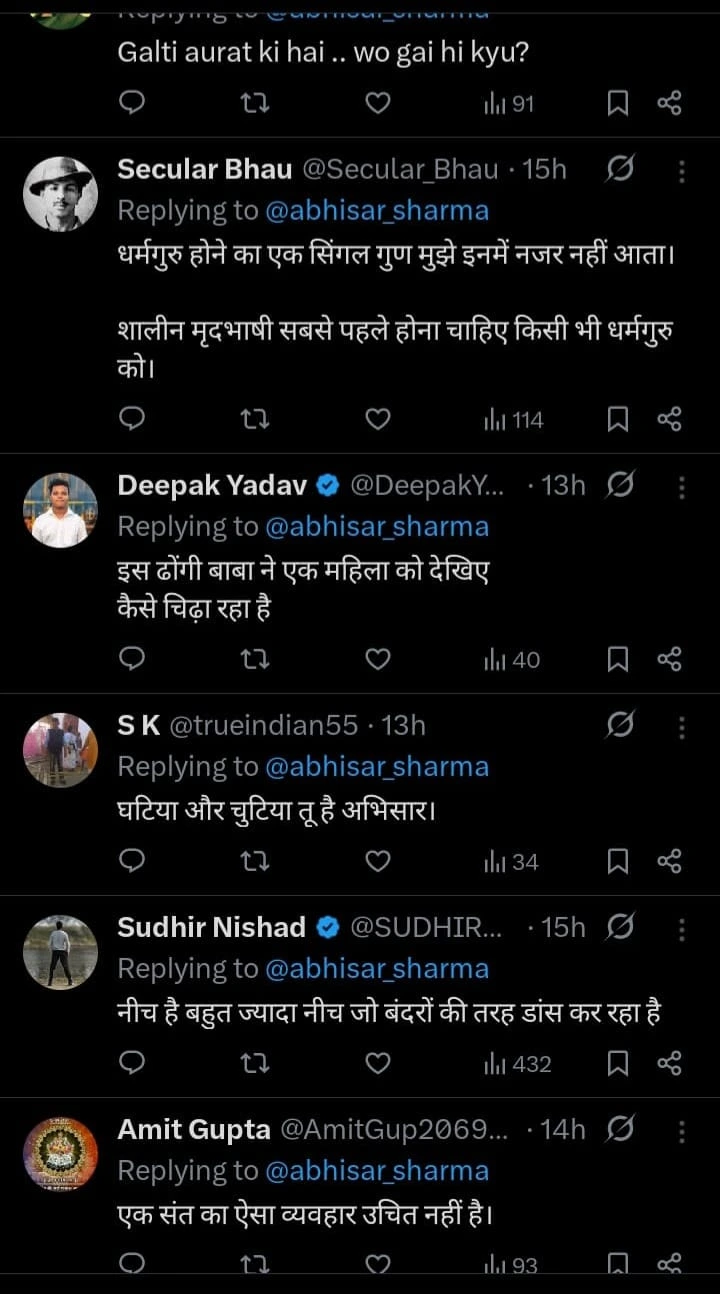View analytics for 432 views tweet

point(517,1064)
